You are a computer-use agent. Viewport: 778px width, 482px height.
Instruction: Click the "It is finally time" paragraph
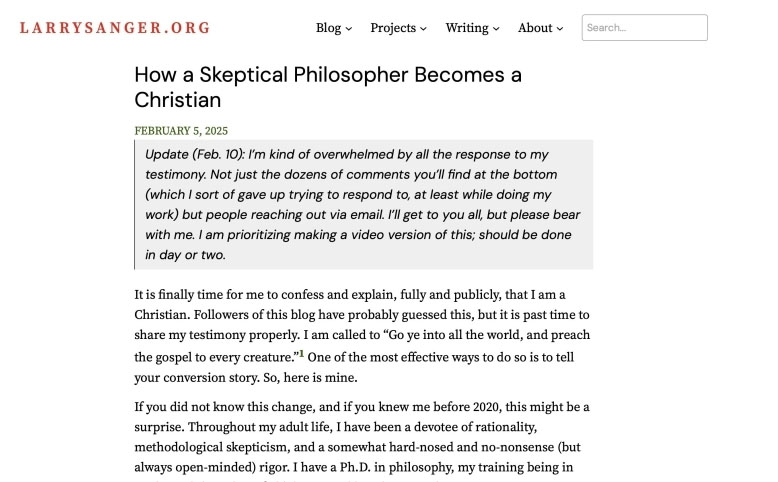[x=362, y=336]
